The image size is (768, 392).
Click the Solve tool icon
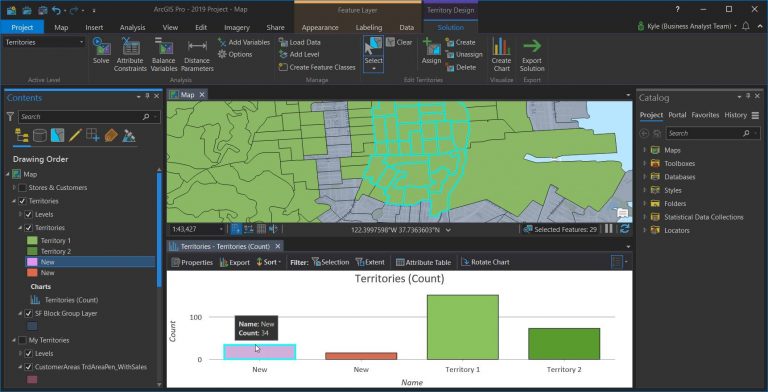101,47
